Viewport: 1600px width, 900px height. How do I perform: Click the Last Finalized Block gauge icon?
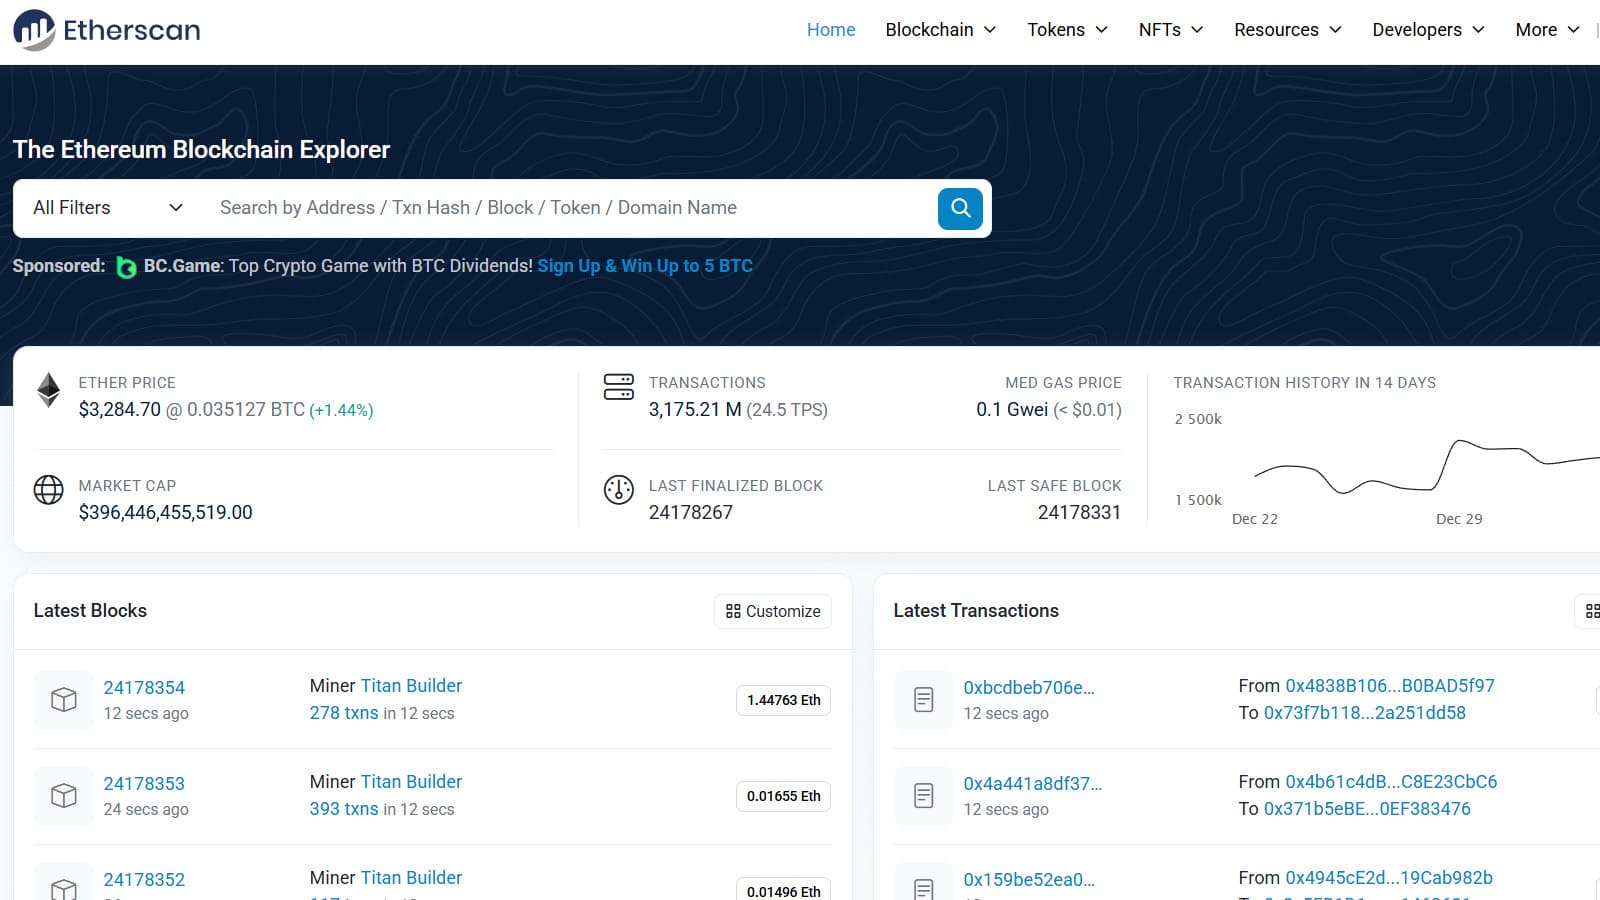tap(618, 490)
